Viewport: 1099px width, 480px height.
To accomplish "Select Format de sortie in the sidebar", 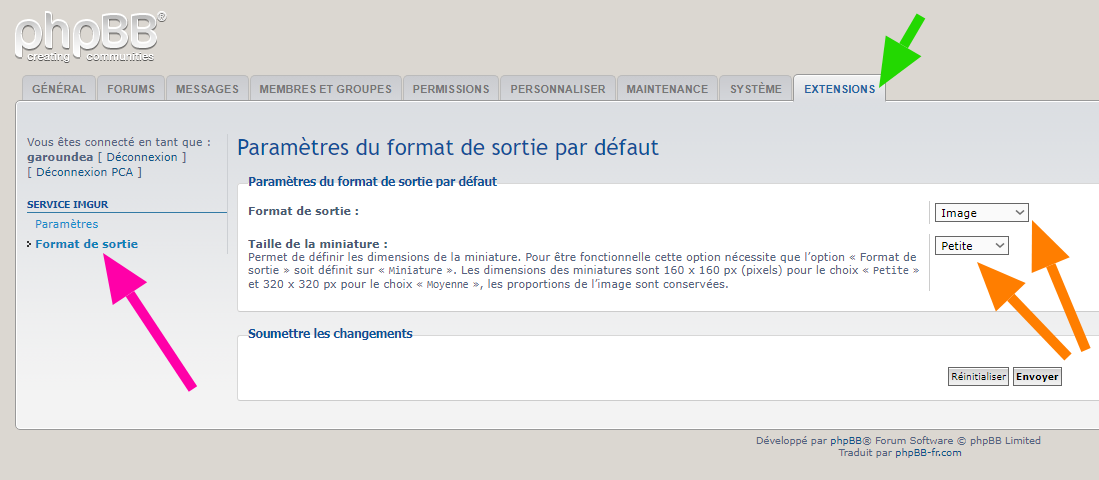I will pyautogui.click(x=86, y=244).
